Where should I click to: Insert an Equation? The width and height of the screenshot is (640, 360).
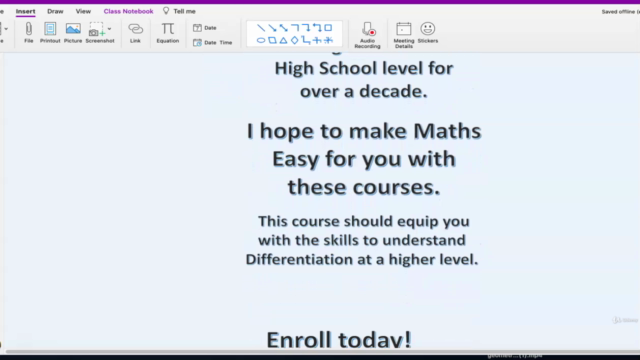click(x=168, y=32)
